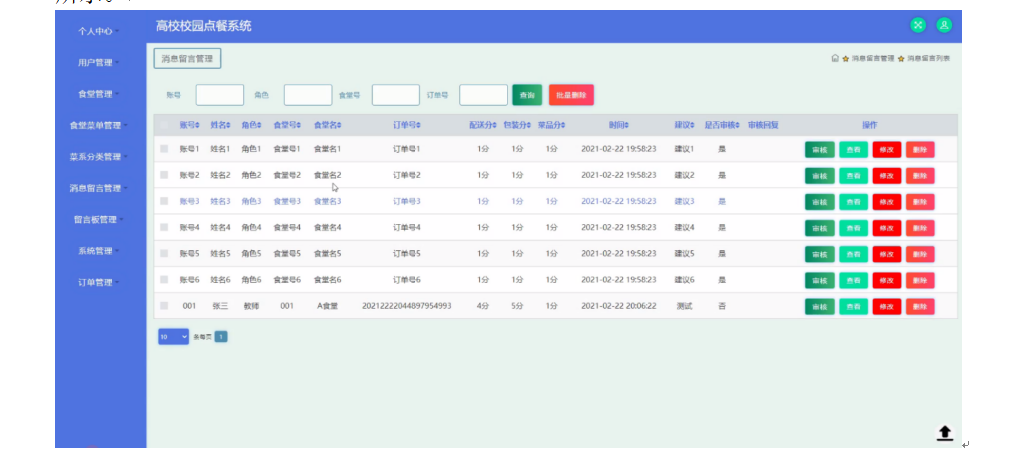Focus the 角色 filter input field
Image resolution: width=1014 pixels, height=453 pixels.
pyautogui.click(x=308, y=95)
